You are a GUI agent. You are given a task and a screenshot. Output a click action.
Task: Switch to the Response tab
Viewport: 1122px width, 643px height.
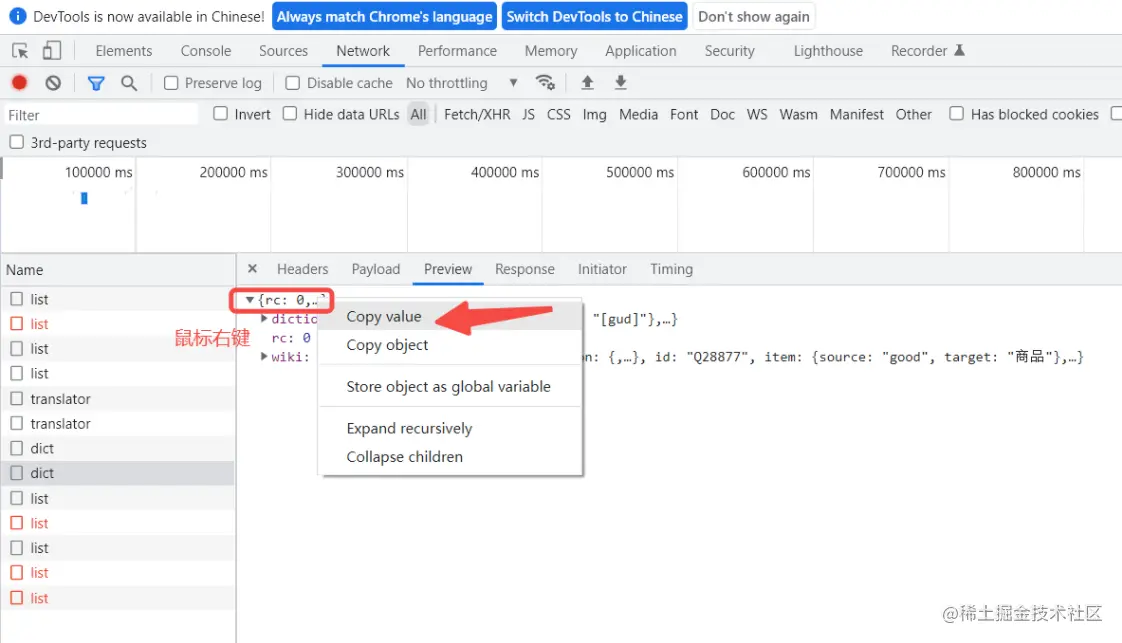coord(525,269)
